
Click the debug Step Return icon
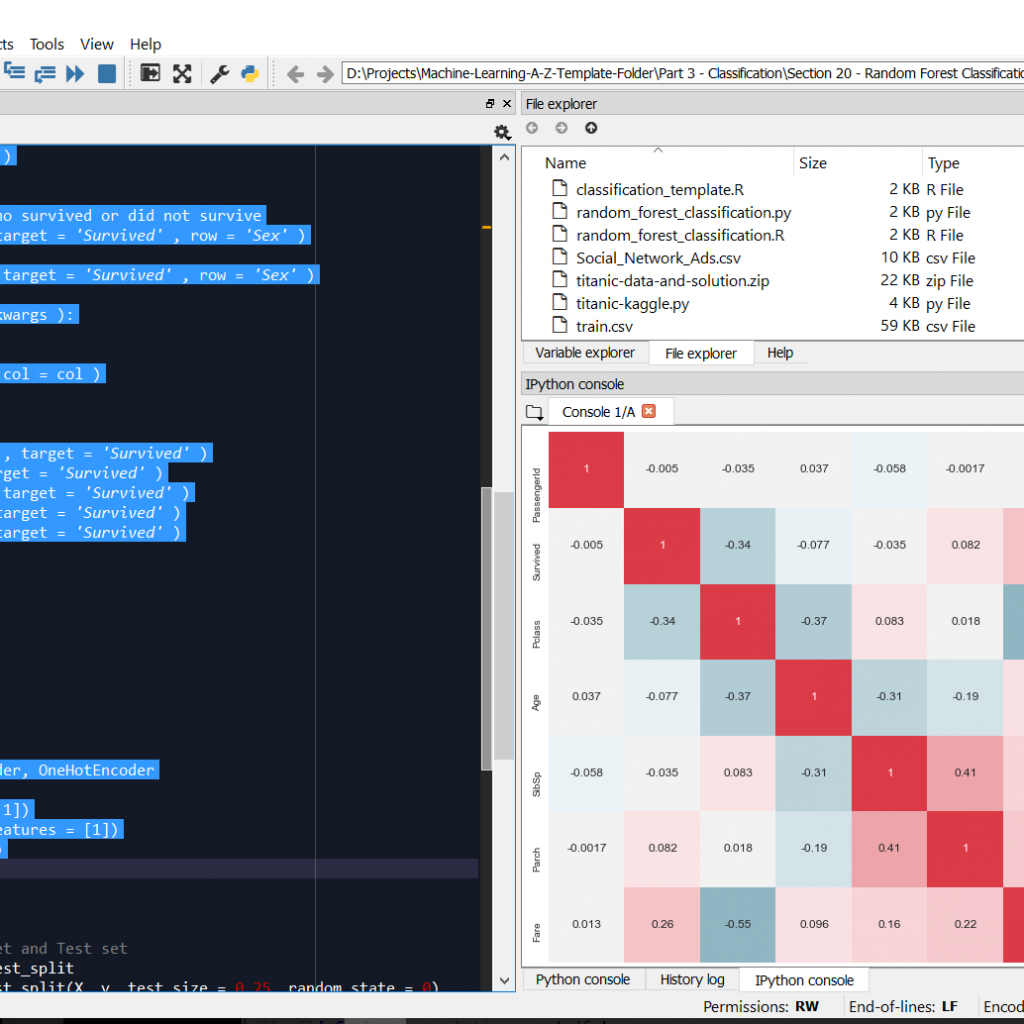click(x=44, y=72)
